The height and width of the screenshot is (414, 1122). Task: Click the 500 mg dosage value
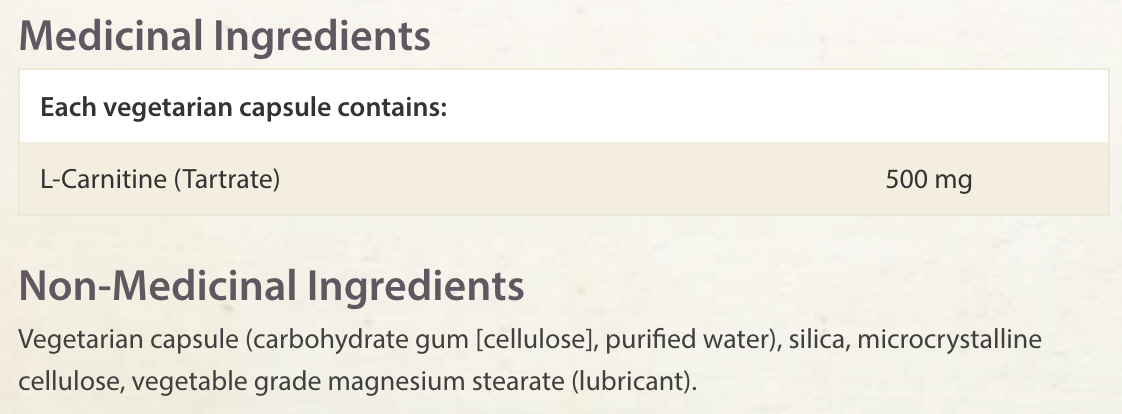pyautogui.click(x=928, y=180)
